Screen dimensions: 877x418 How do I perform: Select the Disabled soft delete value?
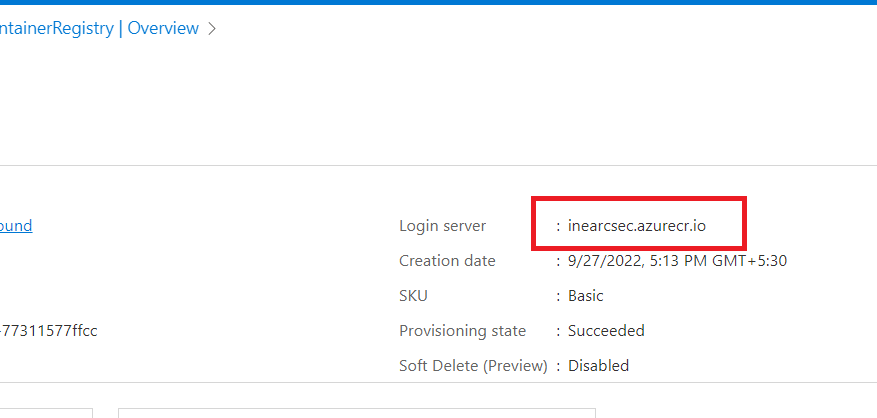(598, 366)
